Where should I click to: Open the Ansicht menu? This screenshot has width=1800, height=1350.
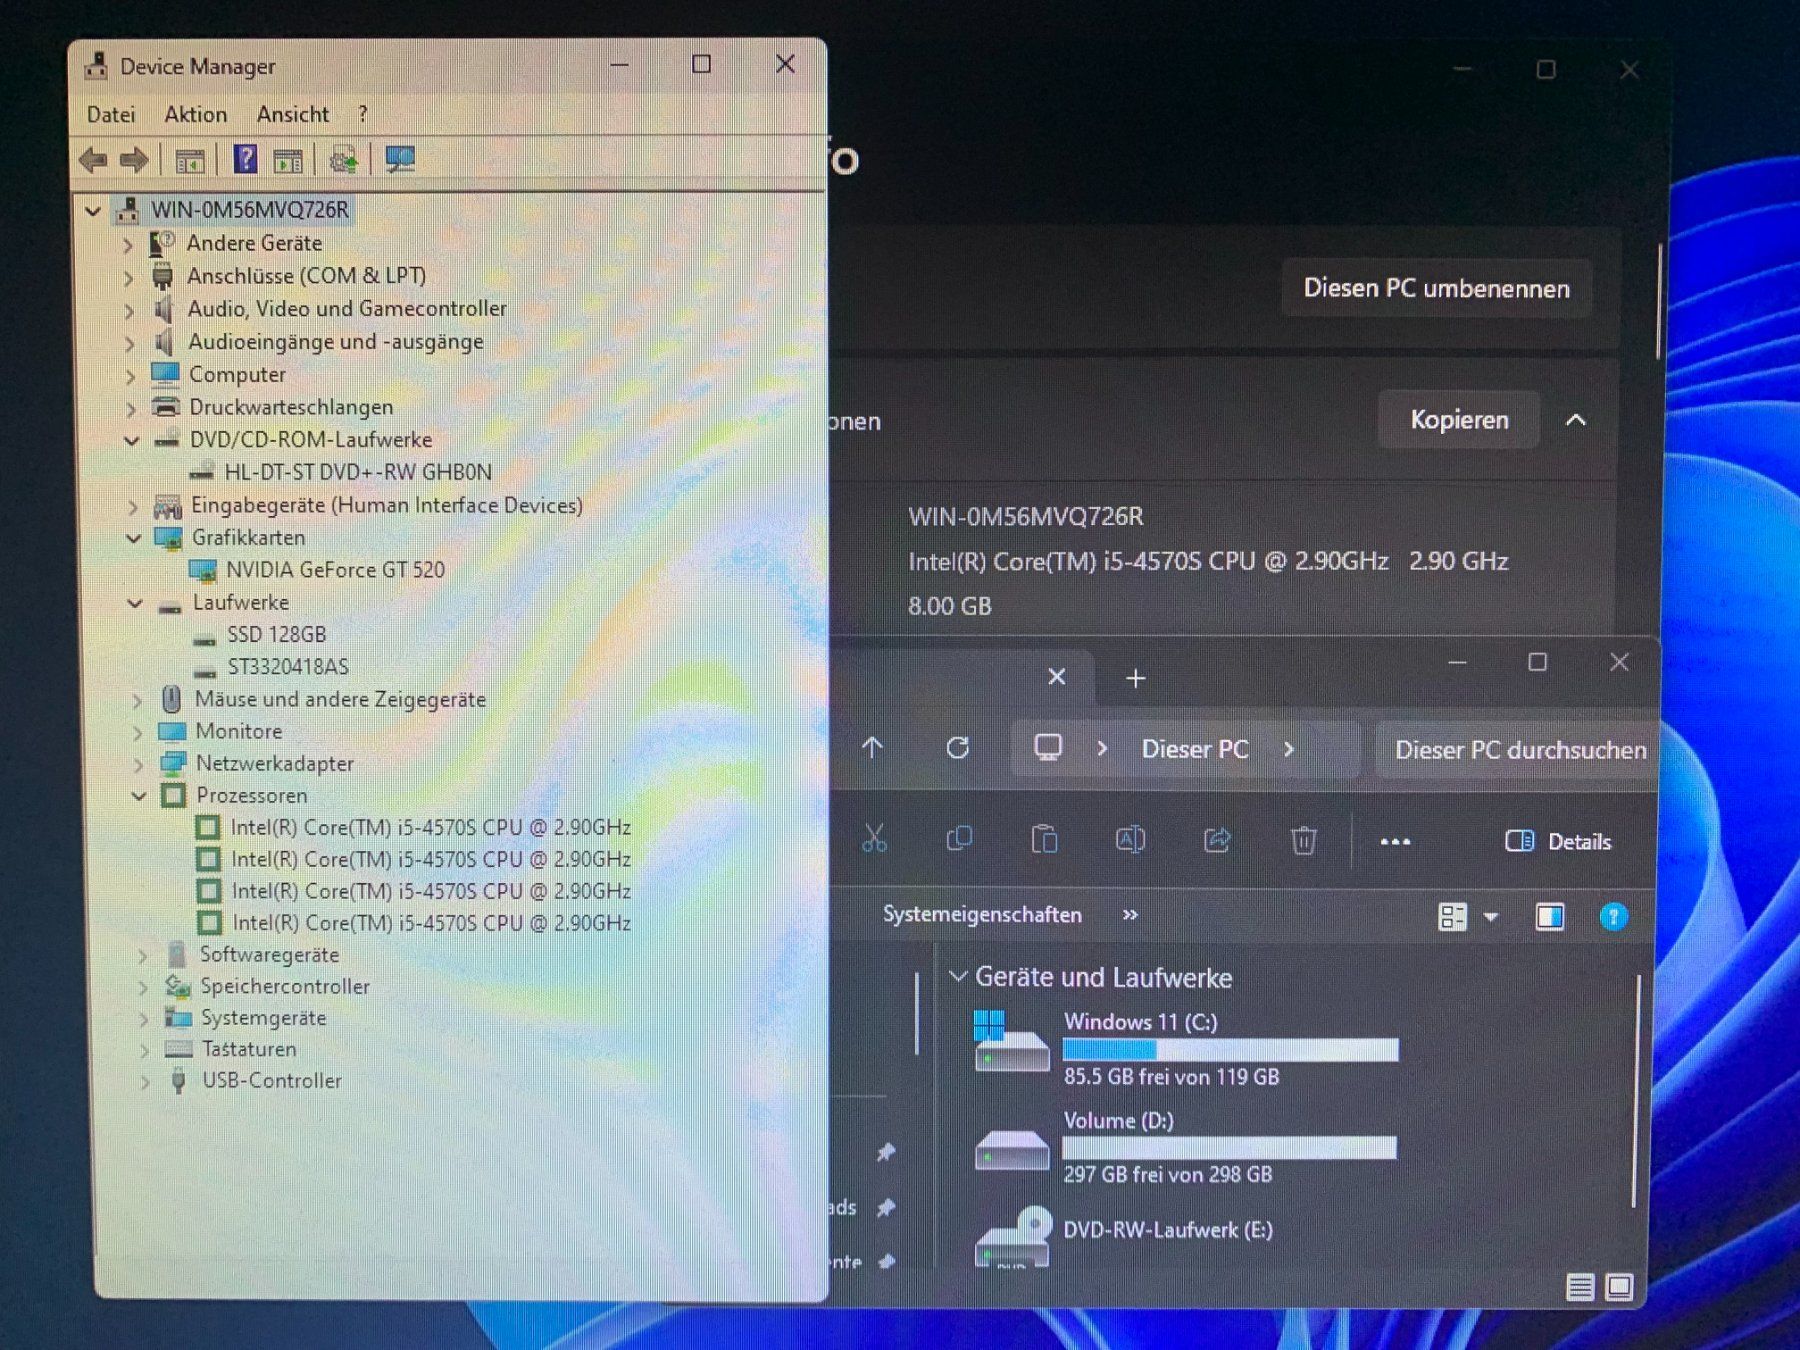293,115
